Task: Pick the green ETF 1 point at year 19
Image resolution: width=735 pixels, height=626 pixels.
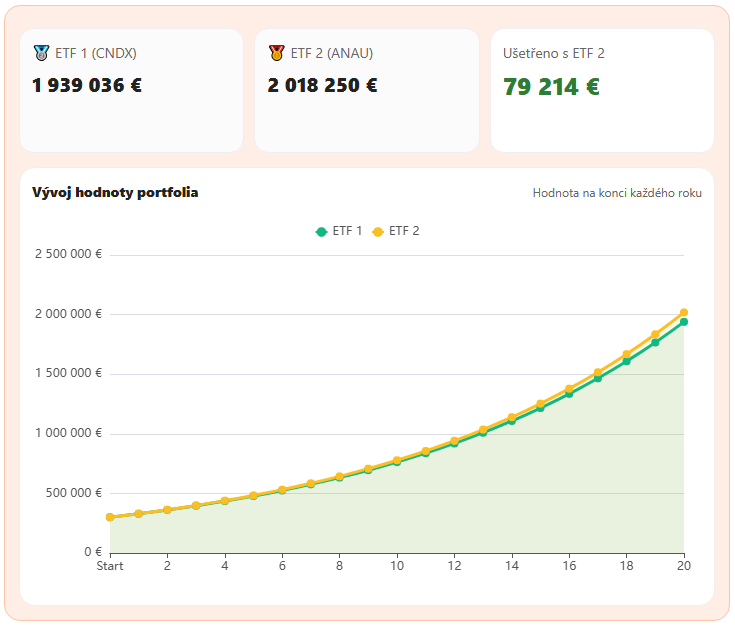Action: (x=655, y=343)
